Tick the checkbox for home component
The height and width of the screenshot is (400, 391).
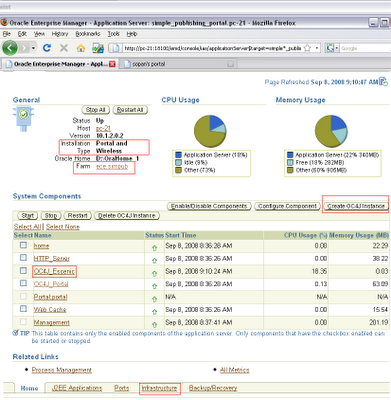(x=23, y=245)
